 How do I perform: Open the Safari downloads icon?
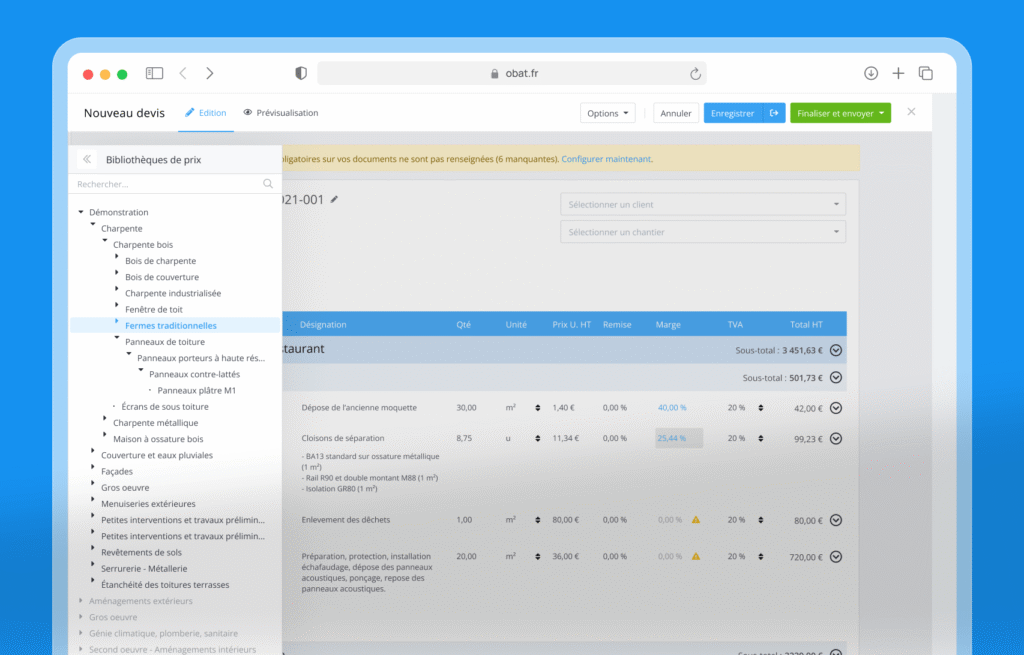click(x=871, y=73)
